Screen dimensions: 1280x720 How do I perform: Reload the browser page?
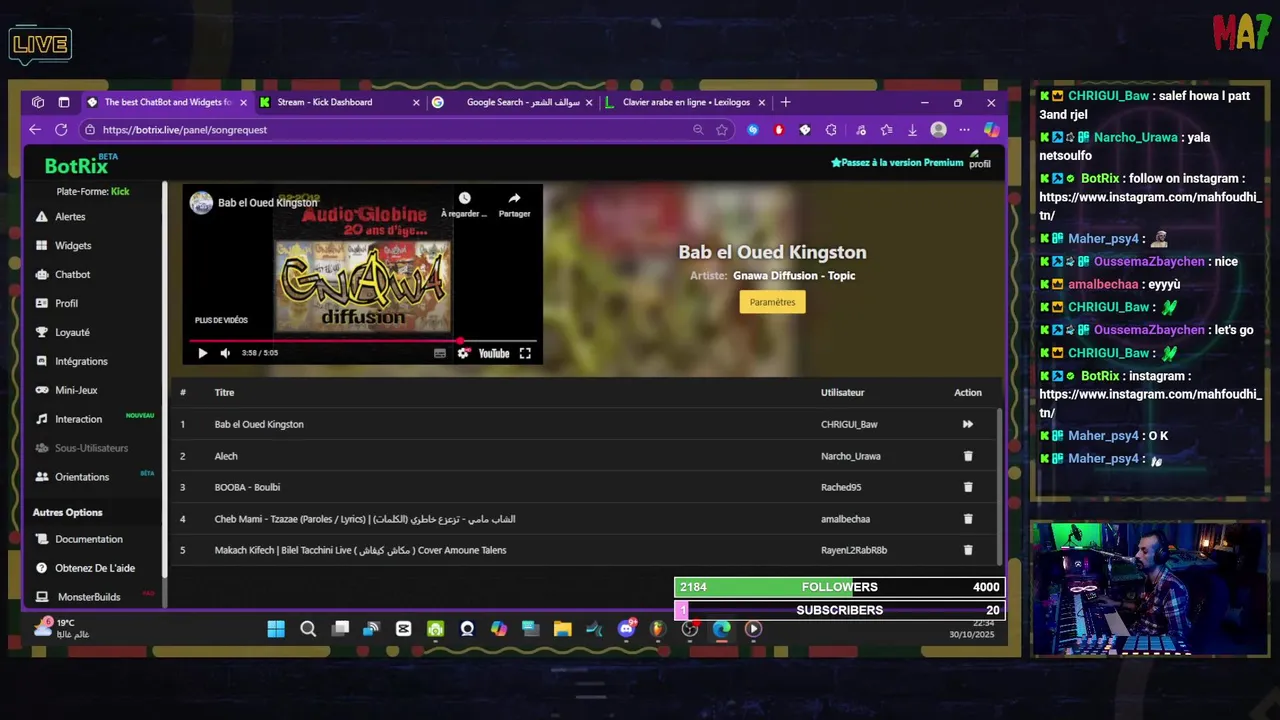[x=61, y=130]
